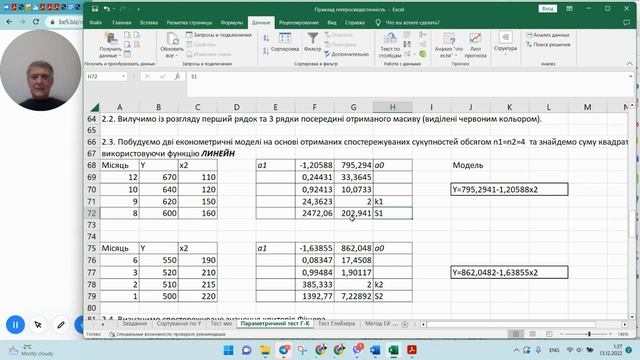Open Data Analysis (Анализ данных) tool

[x=548, y=35]
